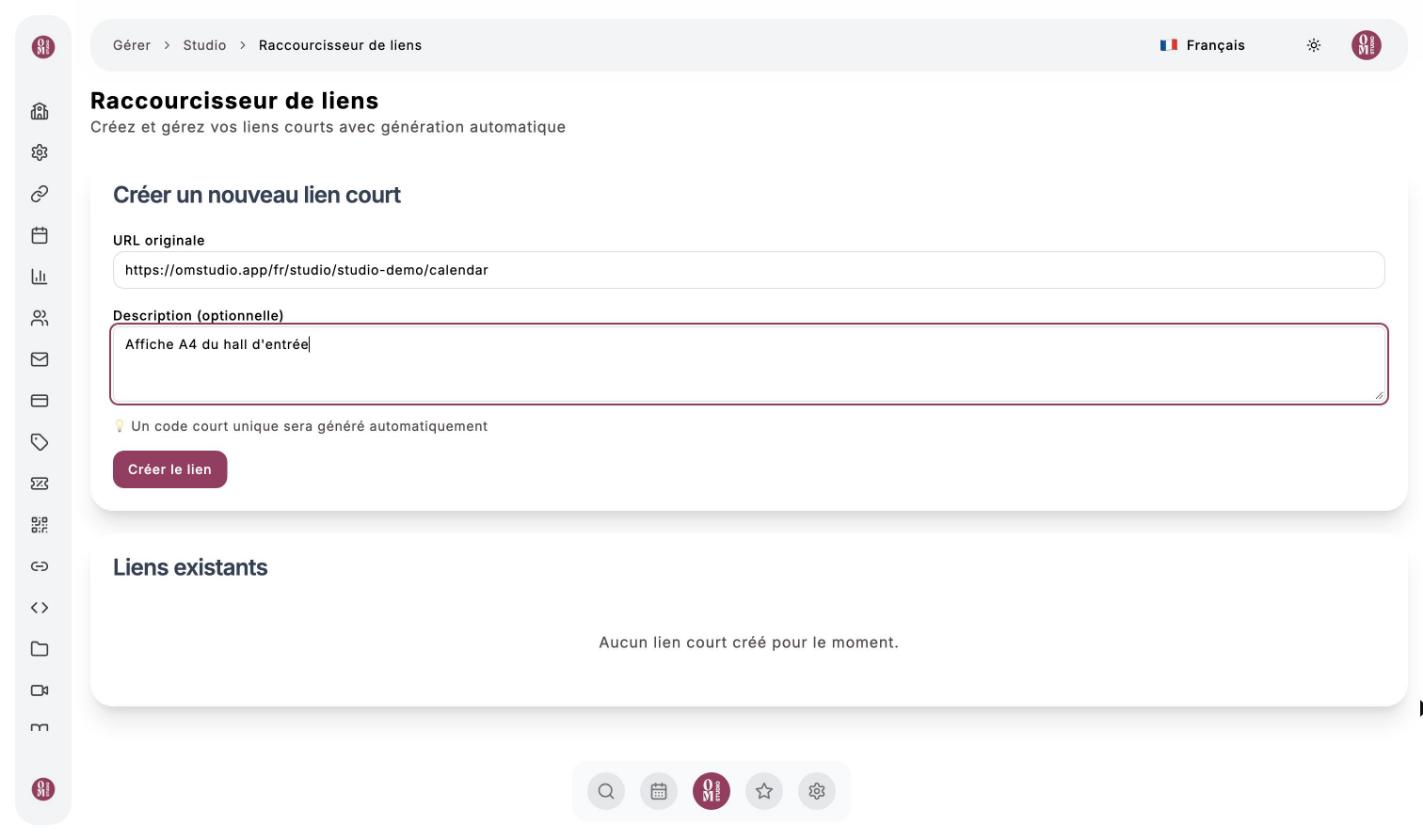Viewport: 1423px width, 840px height.
Task: Focus the Description (optionnelle) text area
Action: tap(749, 364)
